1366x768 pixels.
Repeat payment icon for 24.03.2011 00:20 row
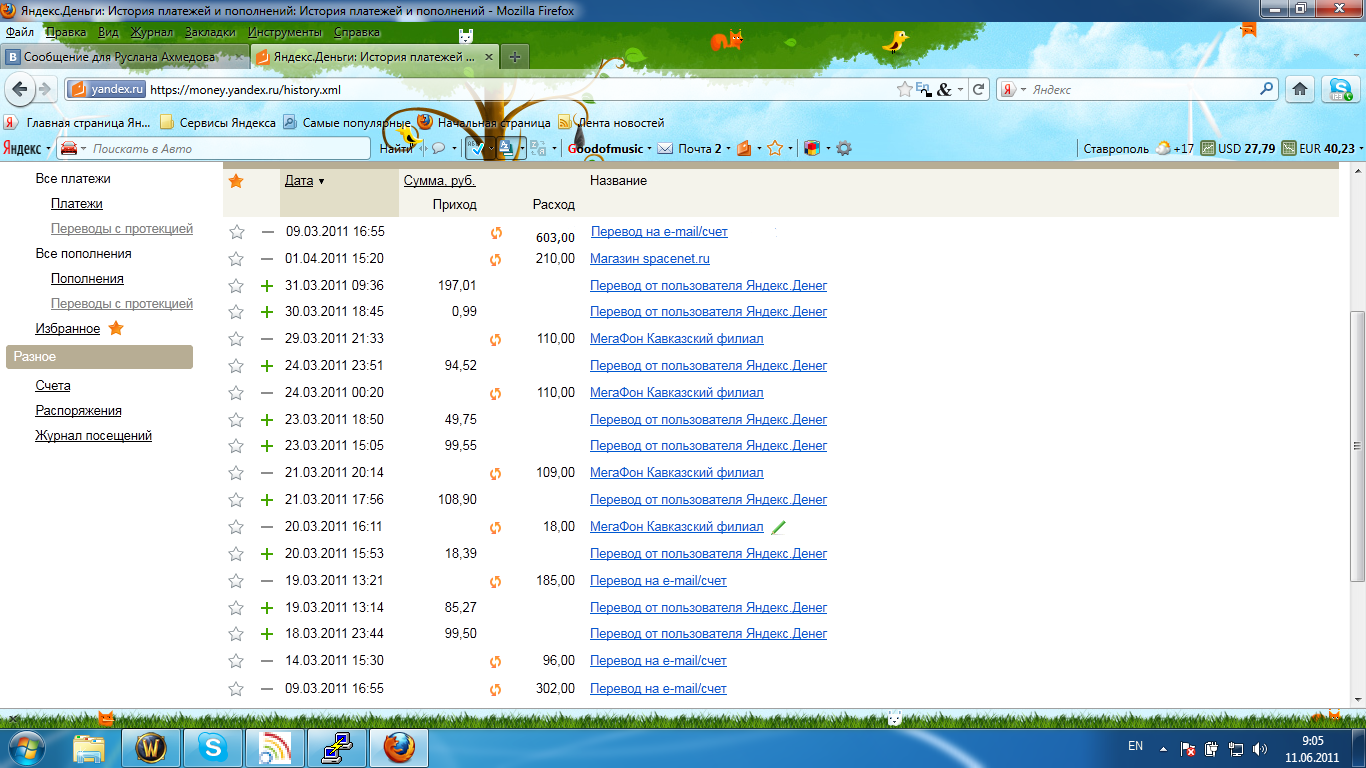tap(495, 393)
